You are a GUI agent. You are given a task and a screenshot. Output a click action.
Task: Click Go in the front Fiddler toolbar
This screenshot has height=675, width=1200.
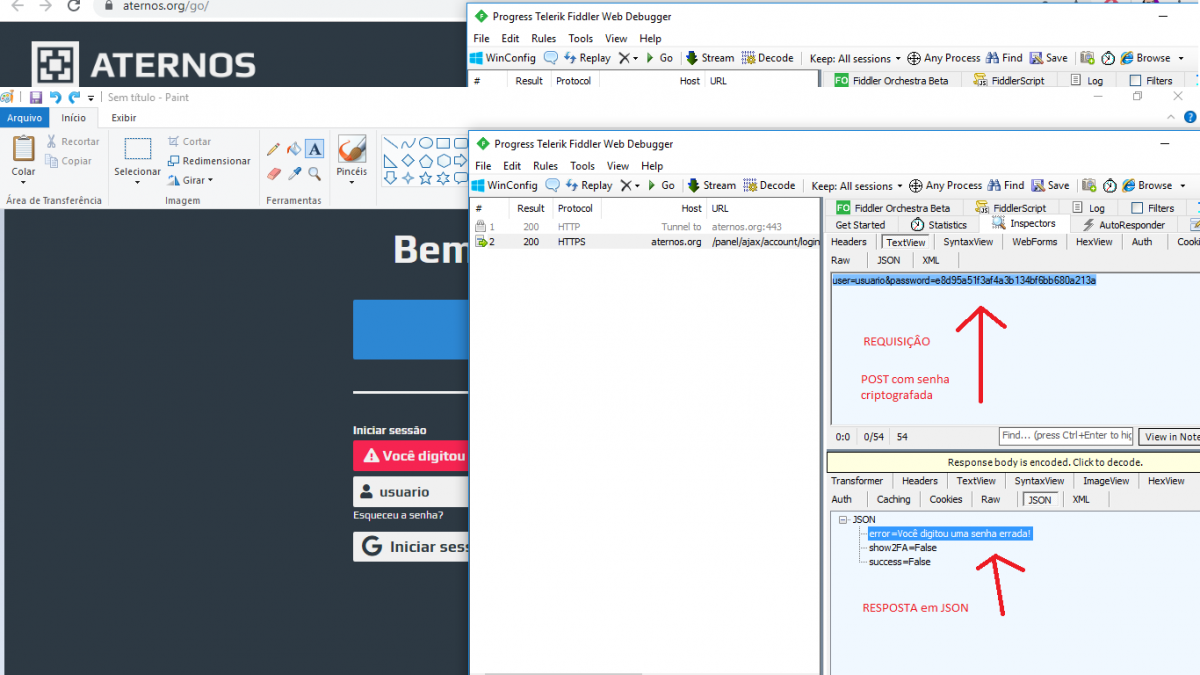(659, 185)
